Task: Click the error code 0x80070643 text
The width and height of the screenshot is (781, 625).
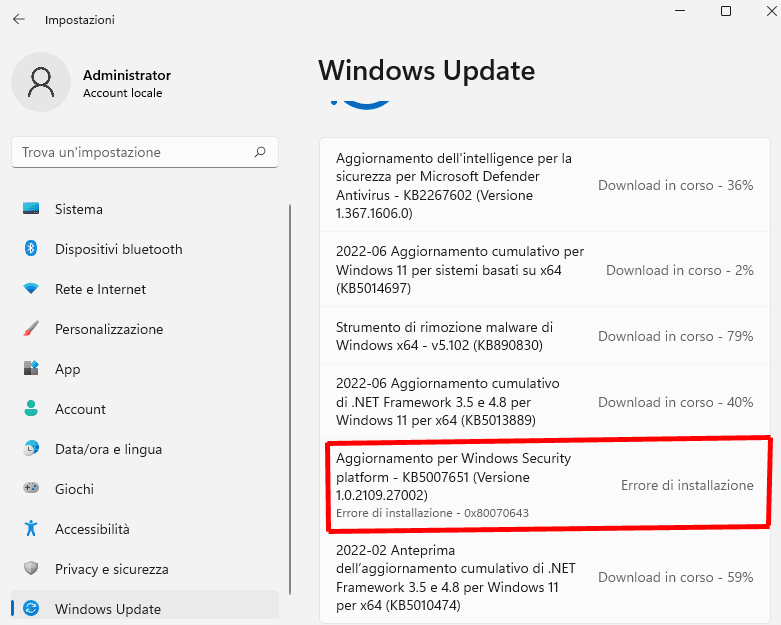Action: tap(496, 513)
